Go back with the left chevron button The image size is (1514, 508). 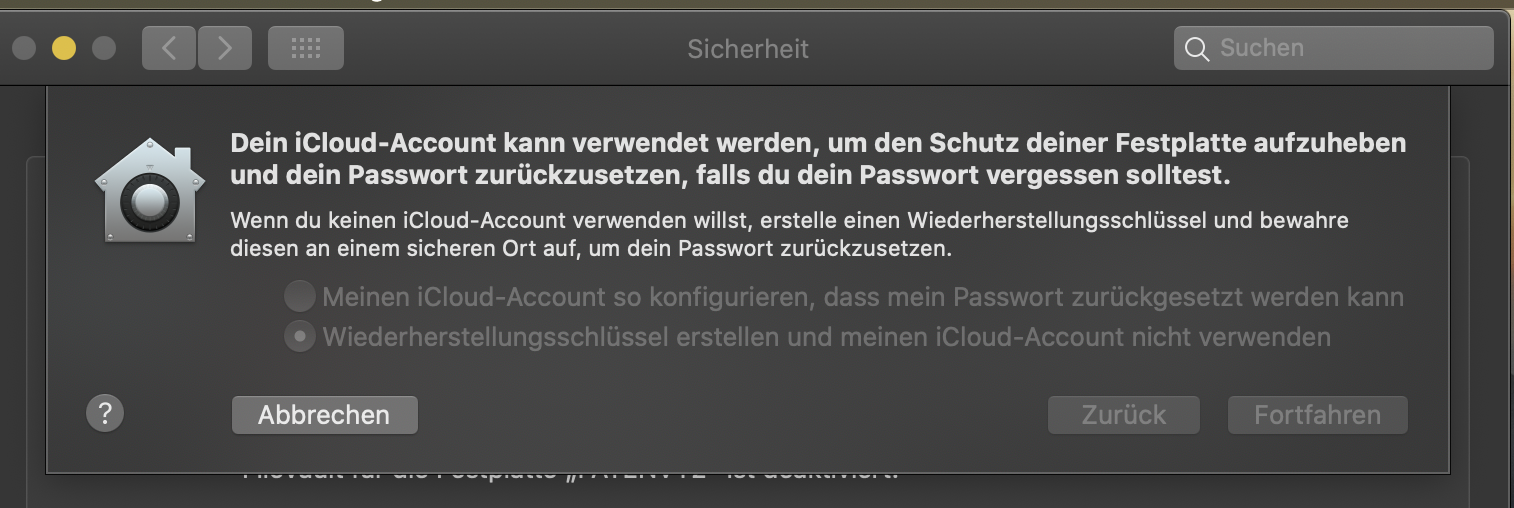(x=169, y=48)
